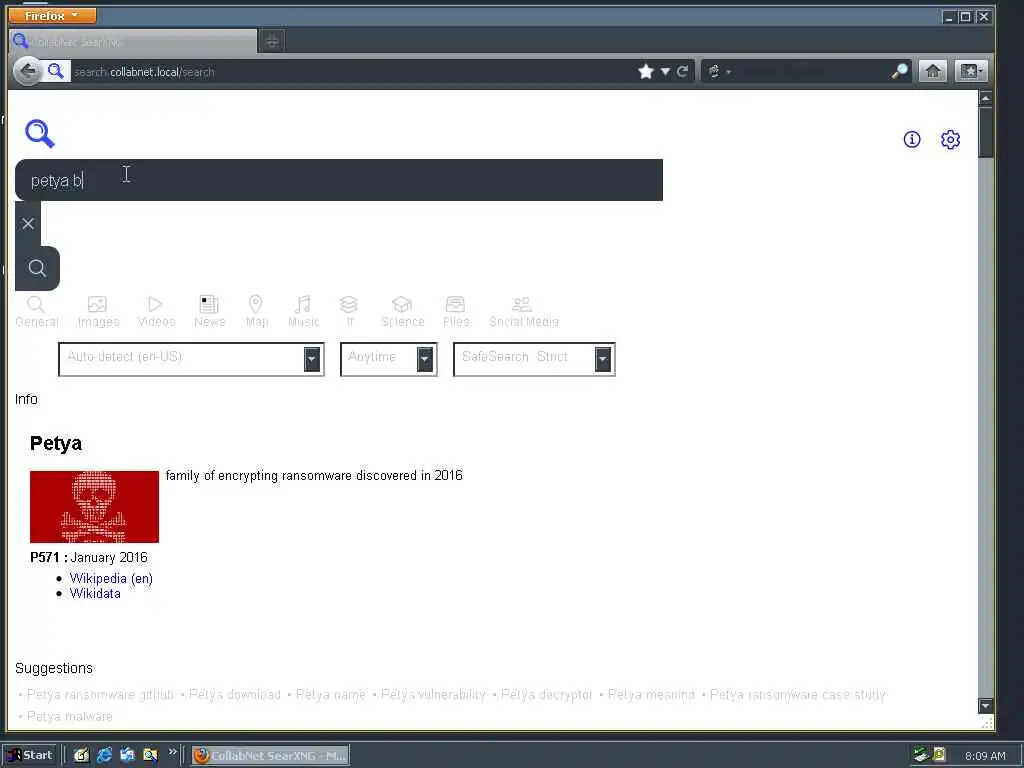Viewport: 1024px width, 768px height.
Task: Click the network system tray icon
Action: pos(921,755)
